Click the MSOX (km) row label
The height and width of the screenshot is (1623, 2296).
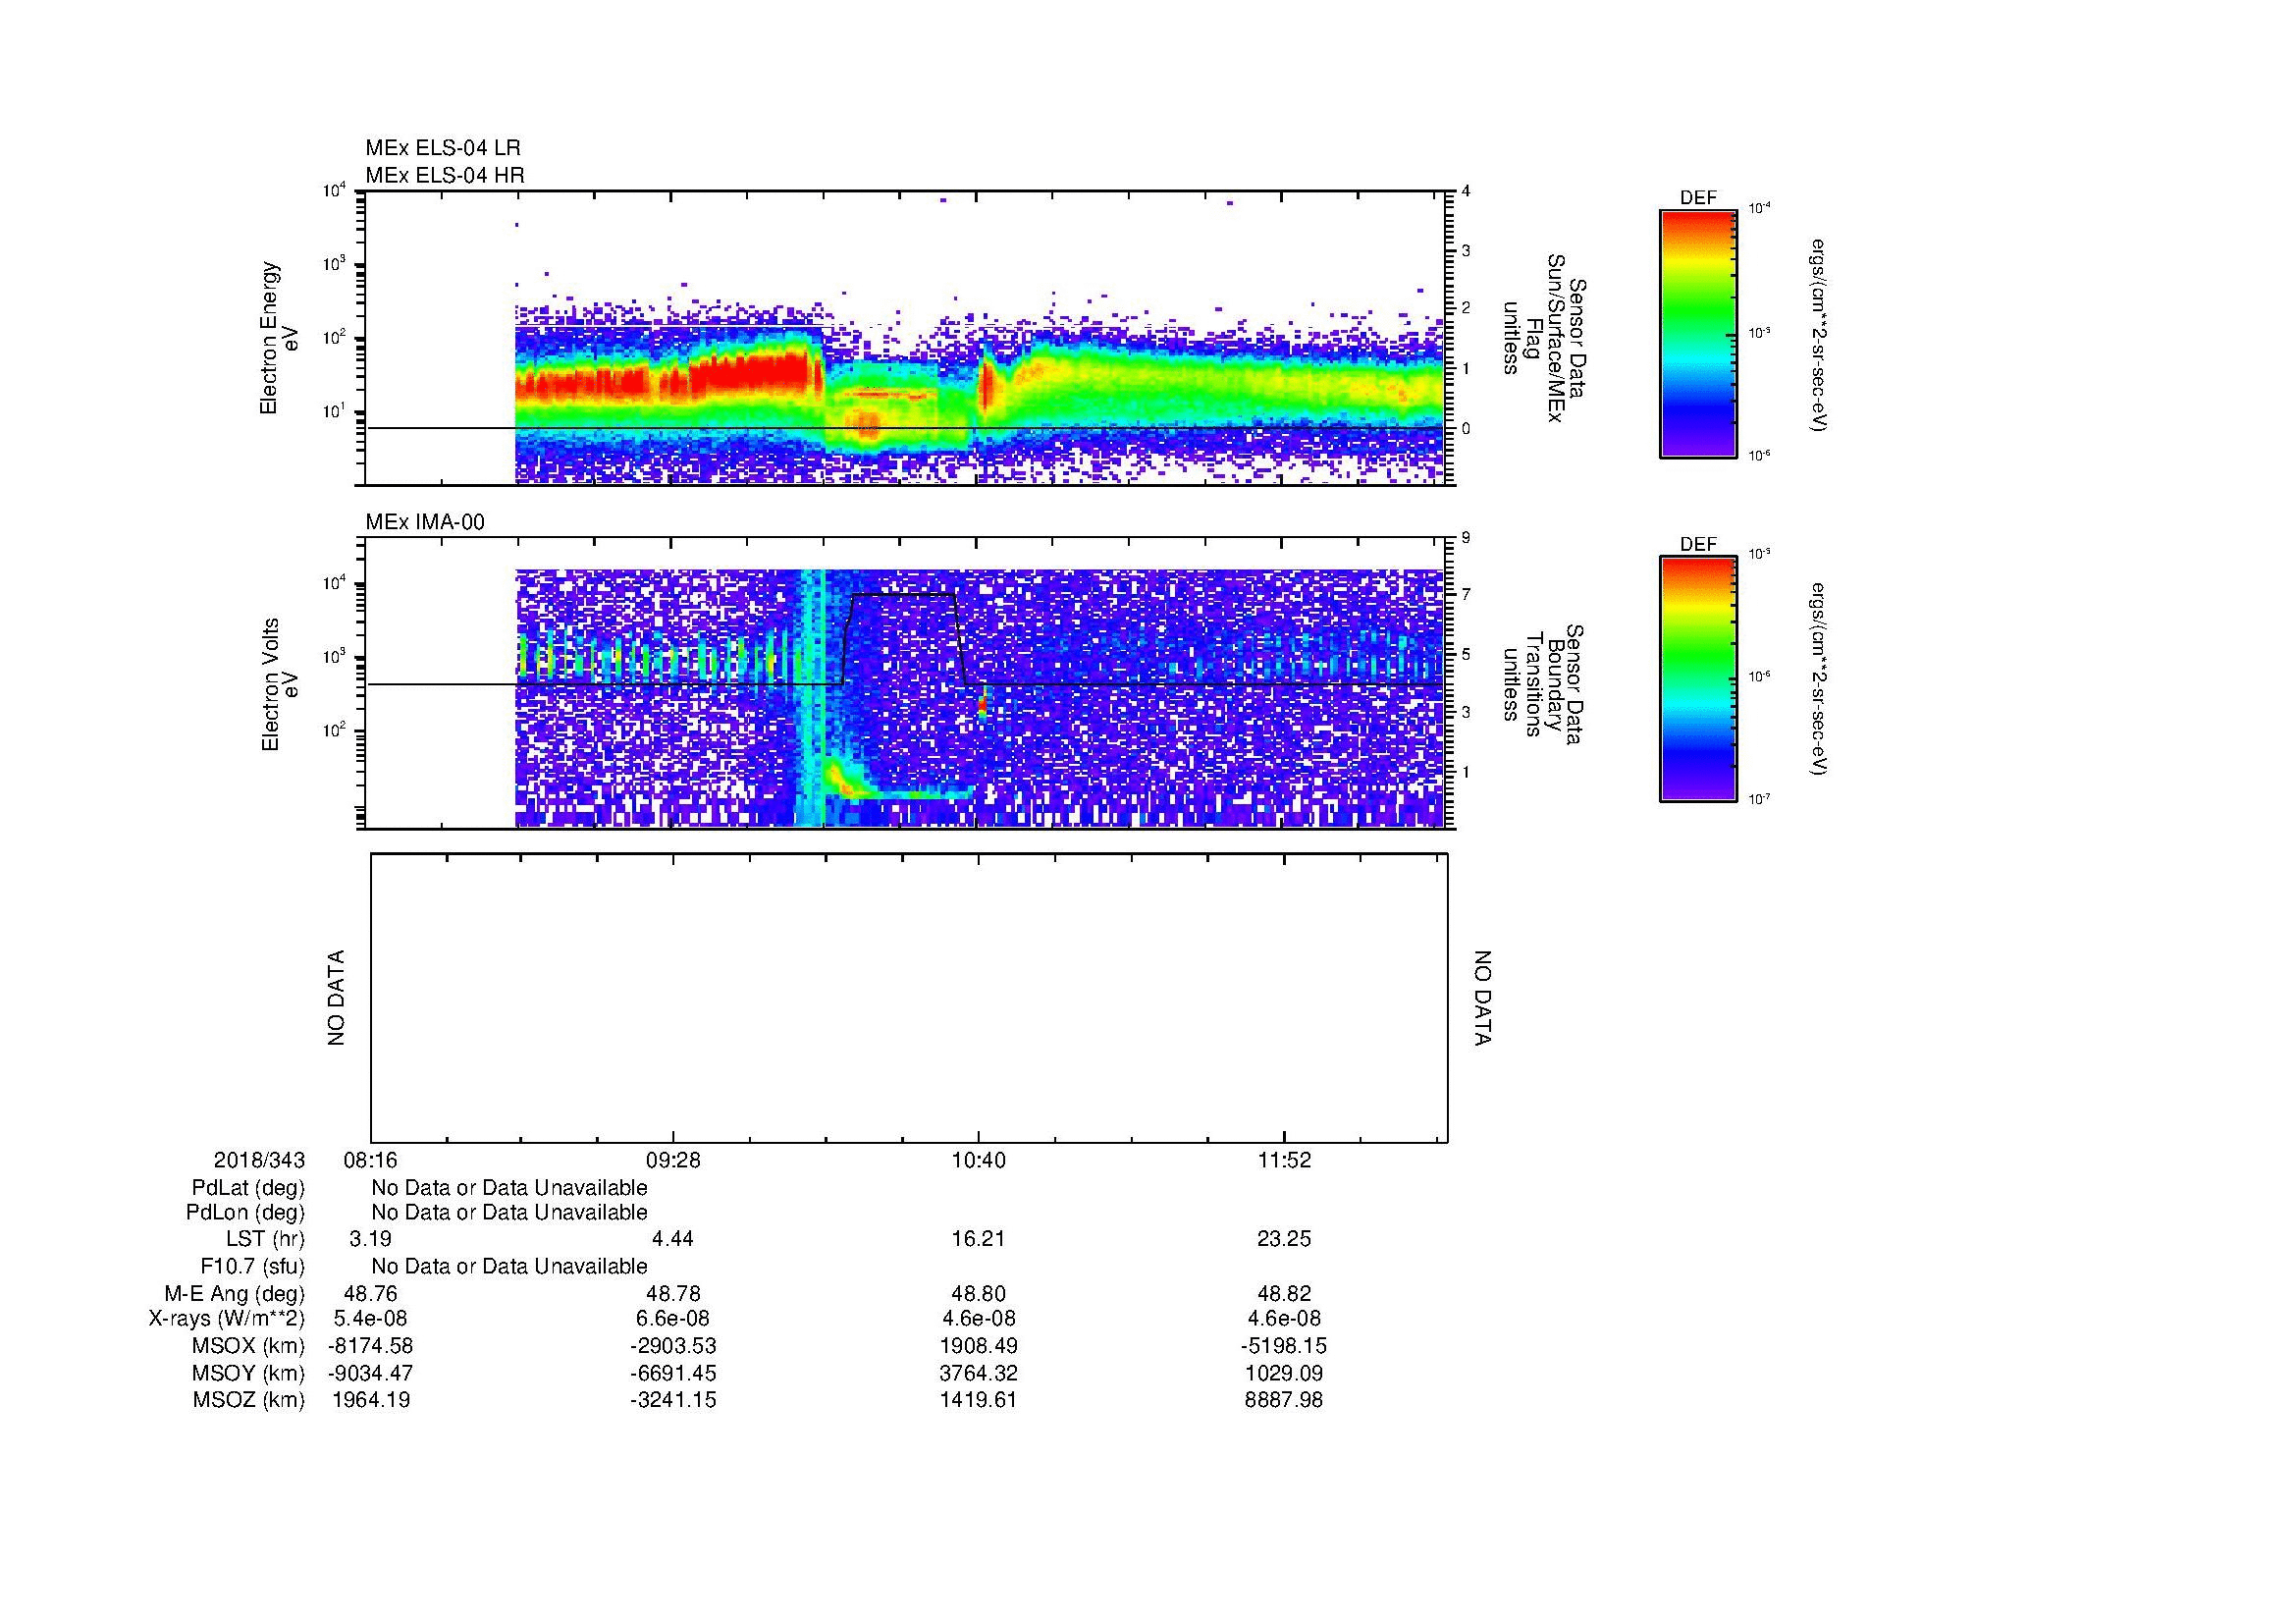click(x=249, y=1347)
